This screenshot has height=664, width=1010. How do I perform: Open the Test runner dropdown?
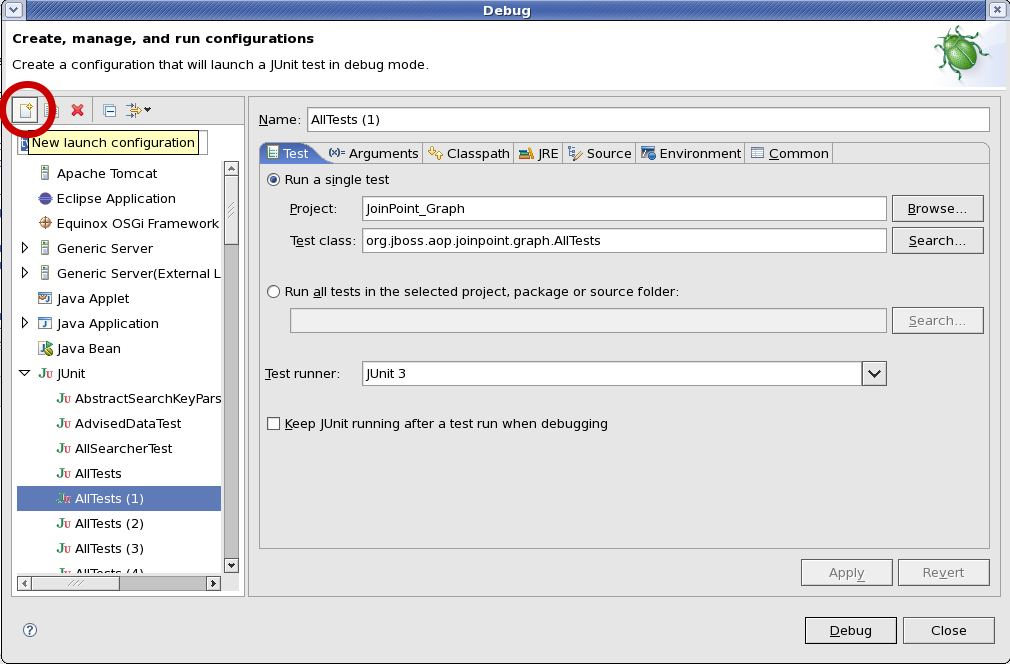click(x=874, y=374)
